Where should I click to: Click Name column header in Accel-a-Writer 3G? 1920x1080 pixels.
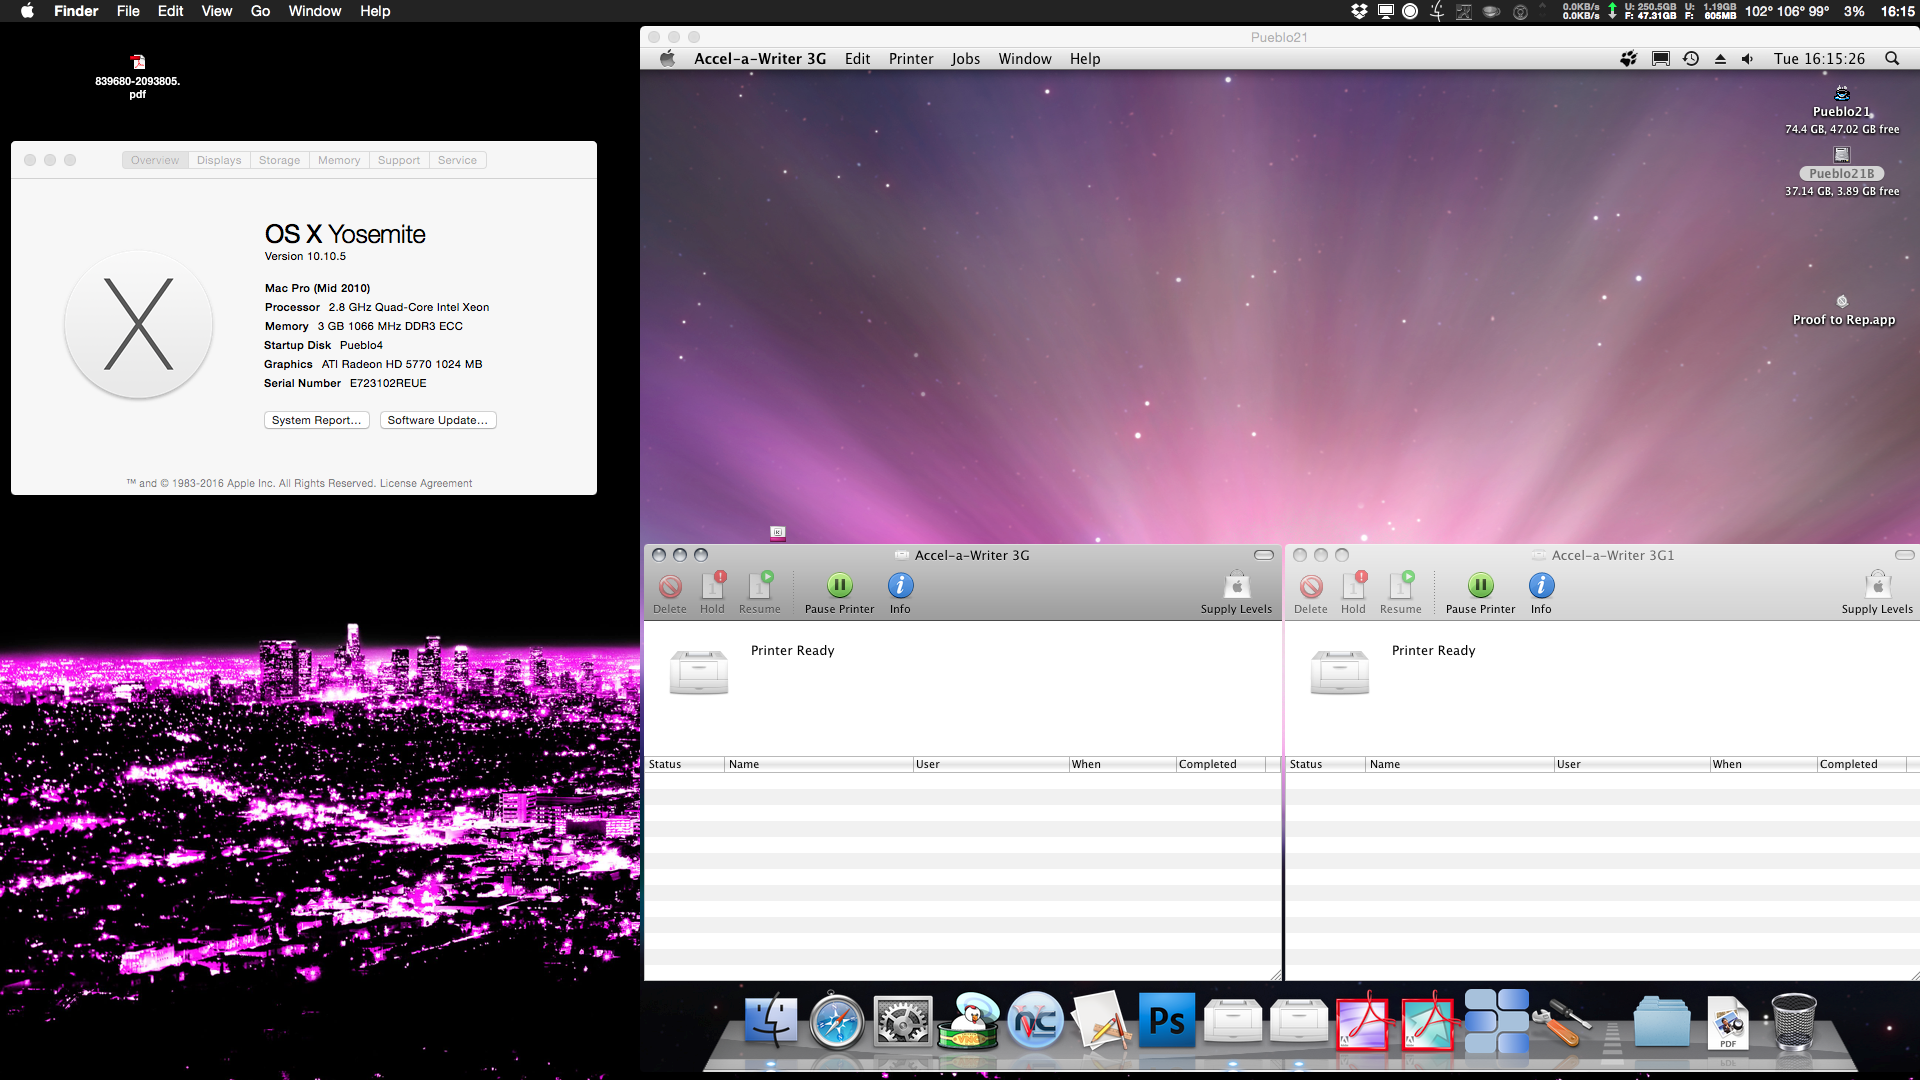click(x=819, y=764)
